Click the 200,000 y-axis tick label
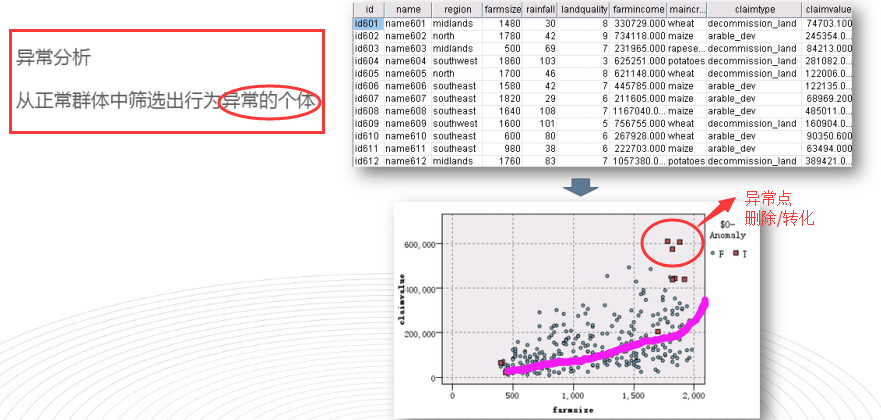The width and height of the screenshot is (881, 420). click(x=420, y=334)
